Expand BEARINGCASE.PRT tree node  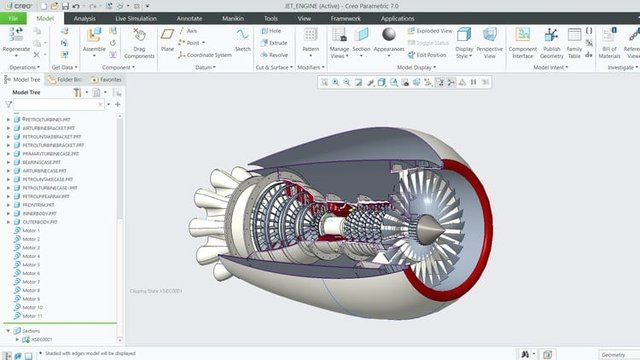[x=8, y=162]
